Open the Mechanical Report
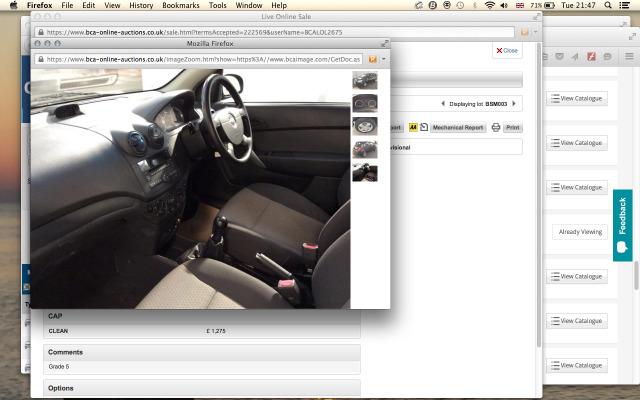Viewport: 640px width, 400px height. (x=458, y=127)
